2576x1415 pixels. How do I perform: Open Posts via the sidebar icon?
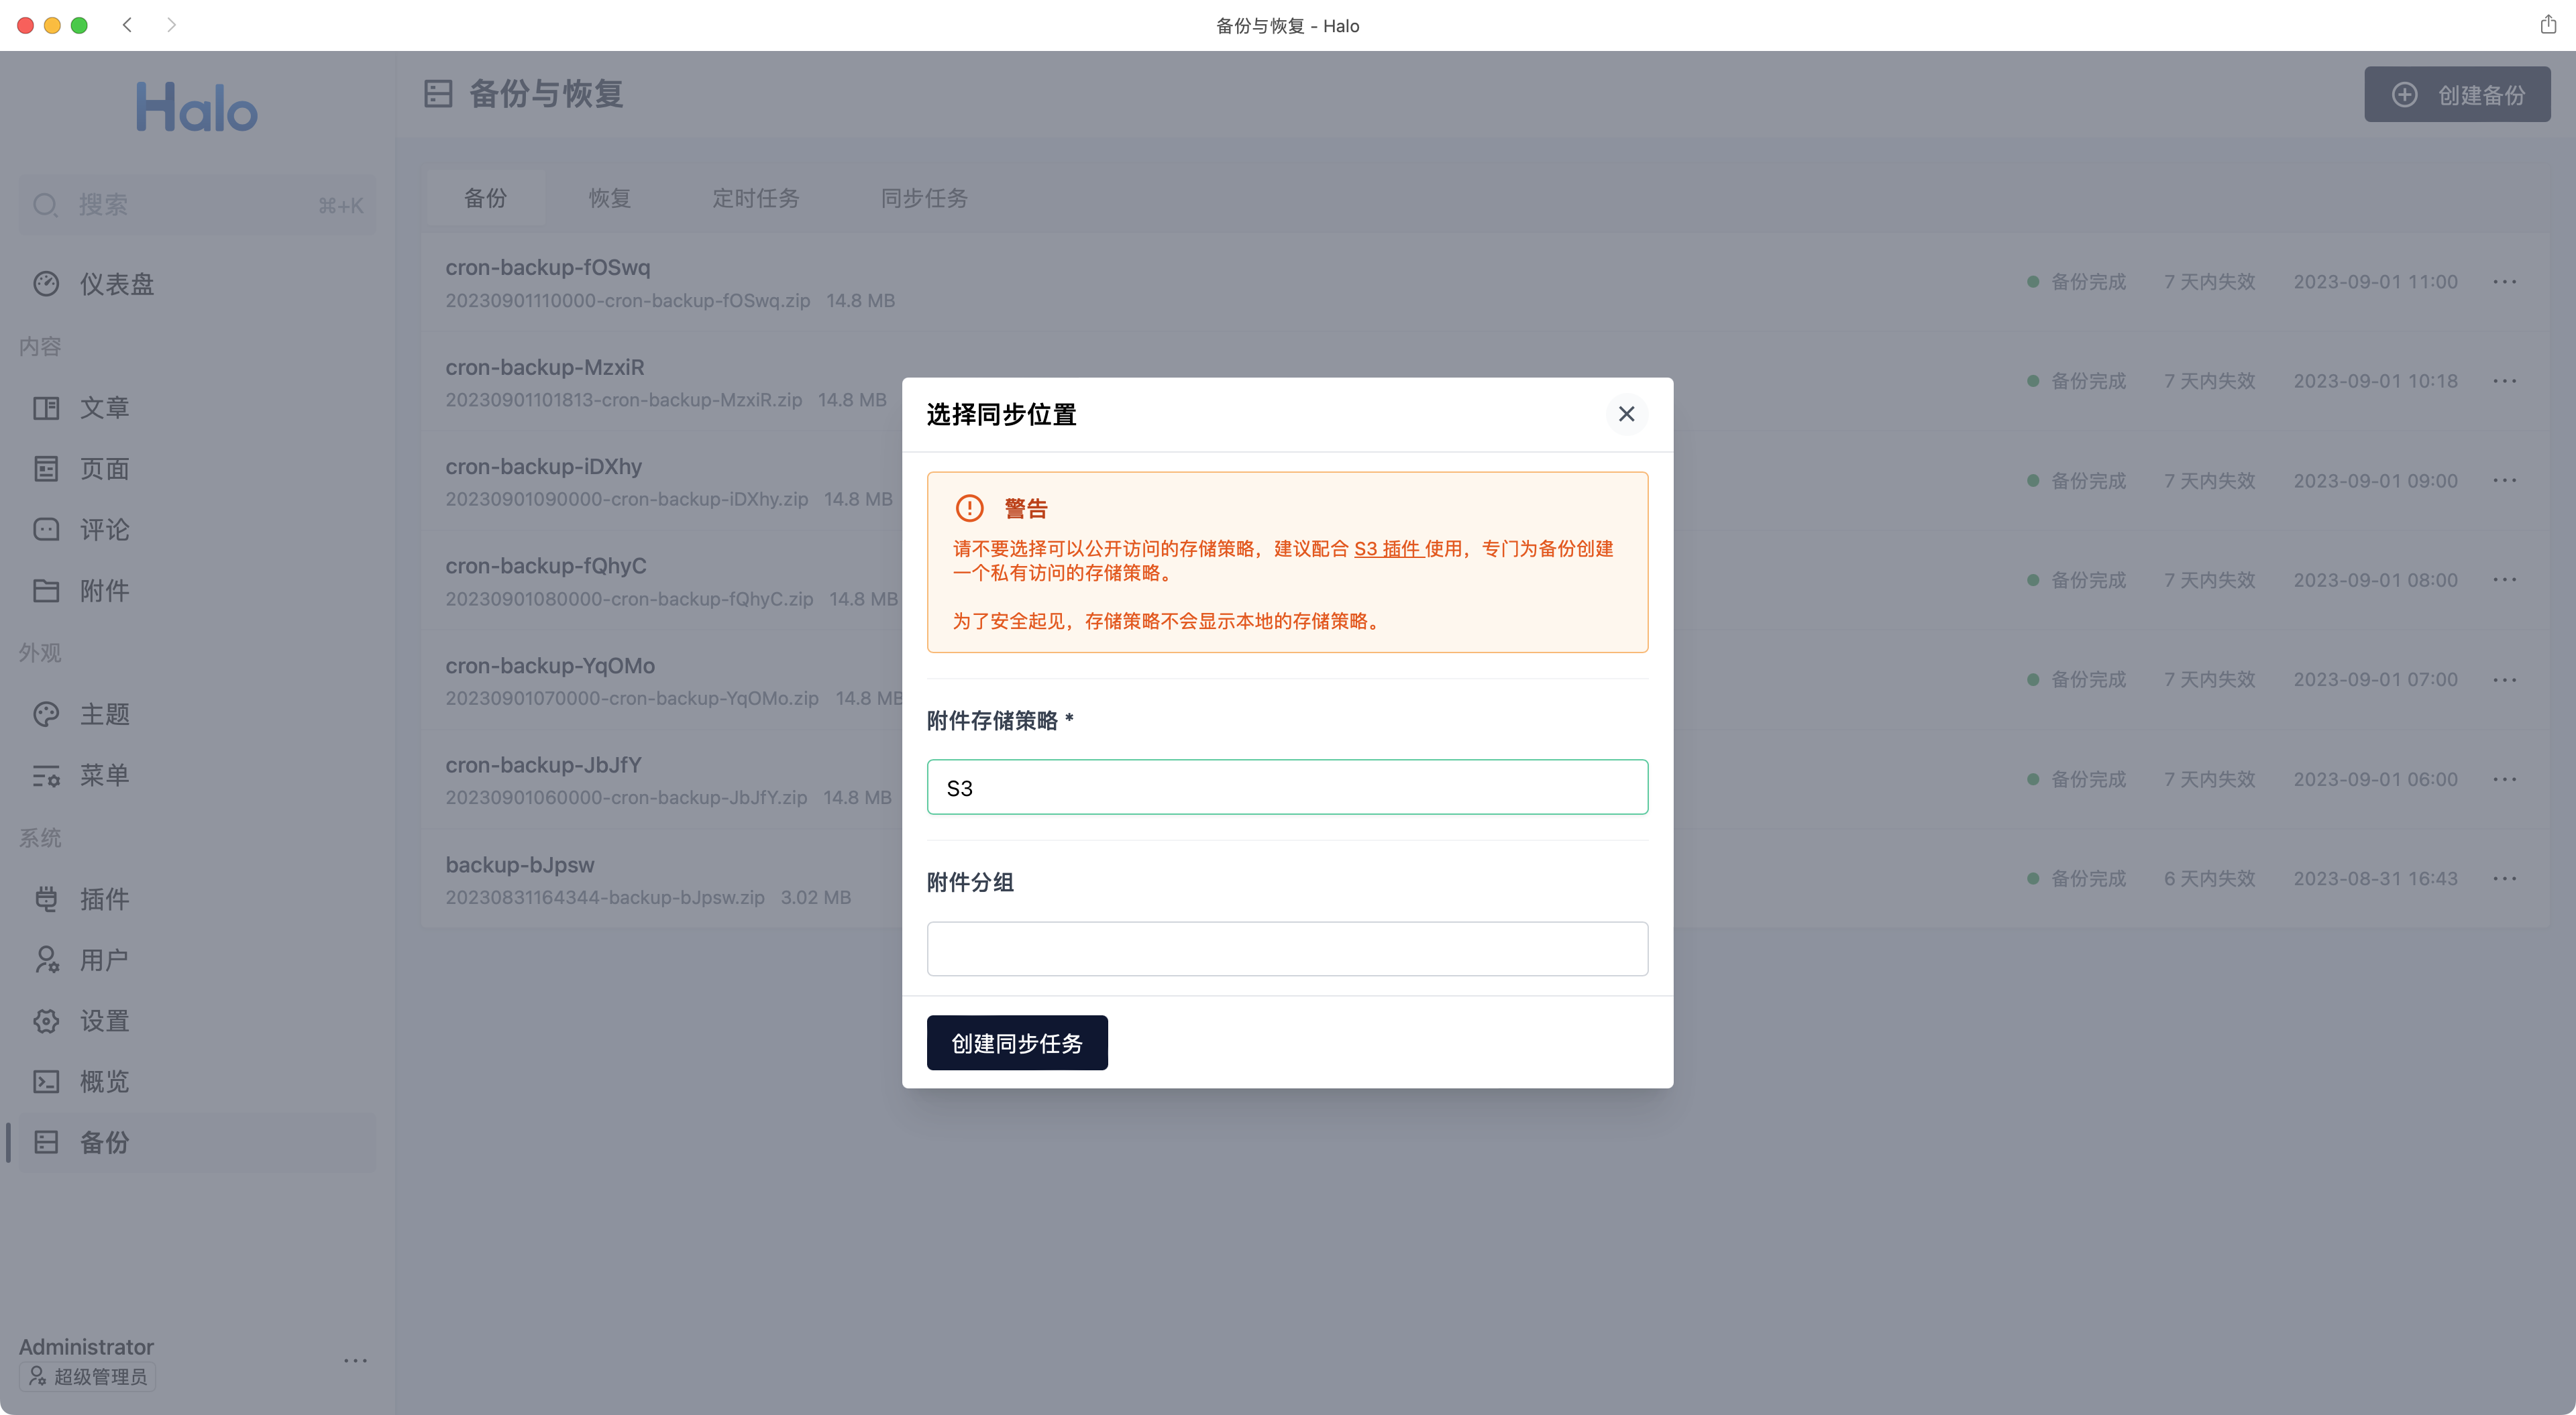pos(46,408)
